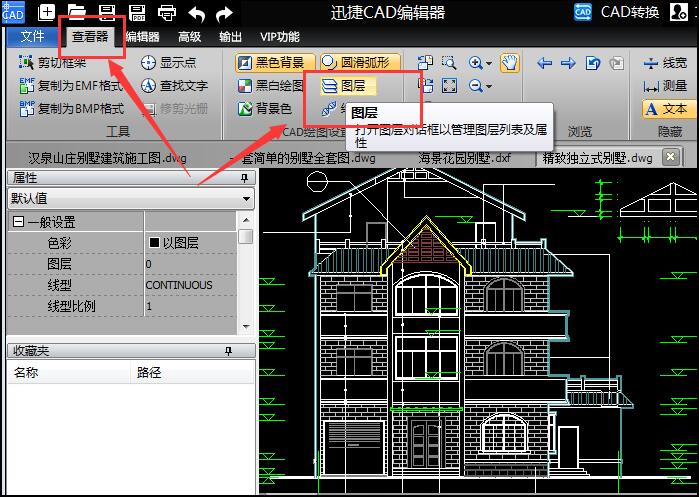Open 查找文字 find text tool
Viewport: 699px width, 497px height.
(x=174, y=86)
